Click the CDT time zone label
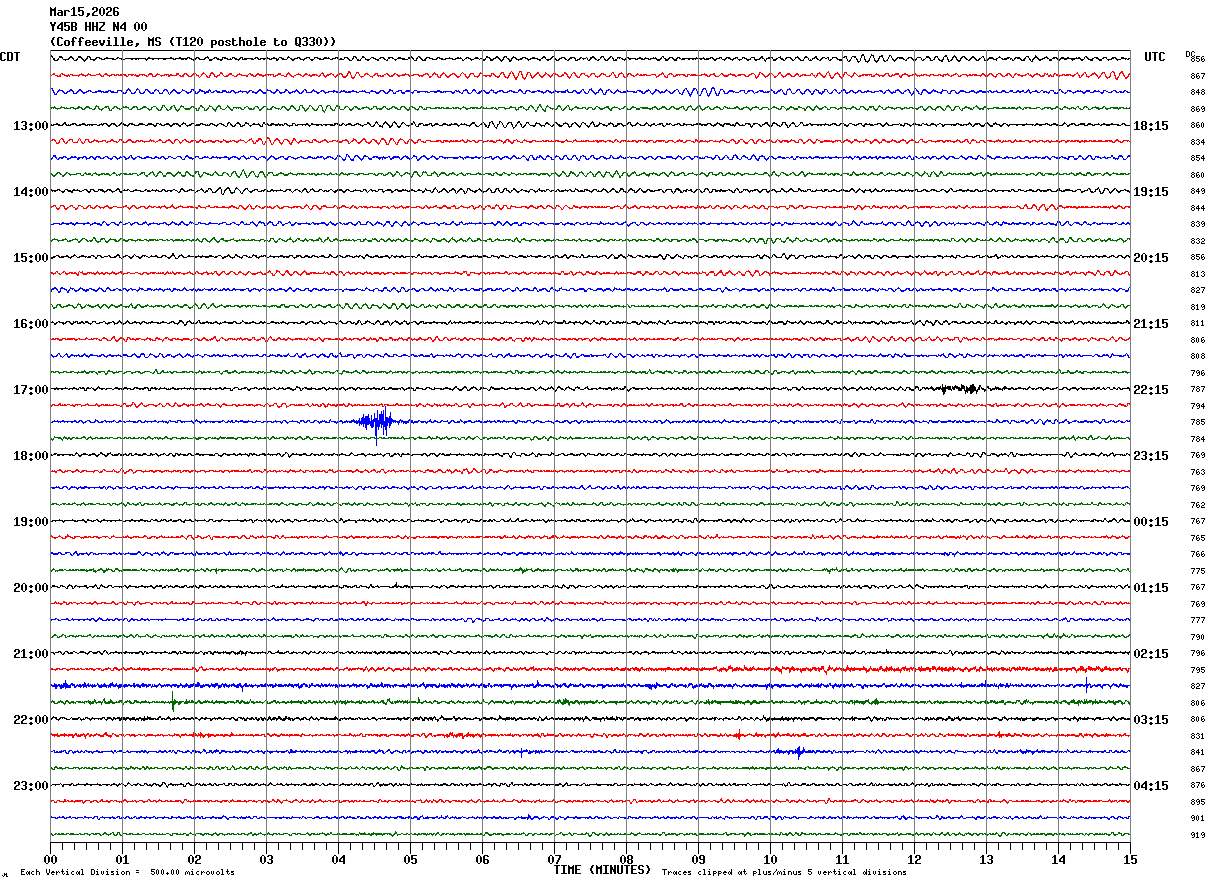 (11, 57)
